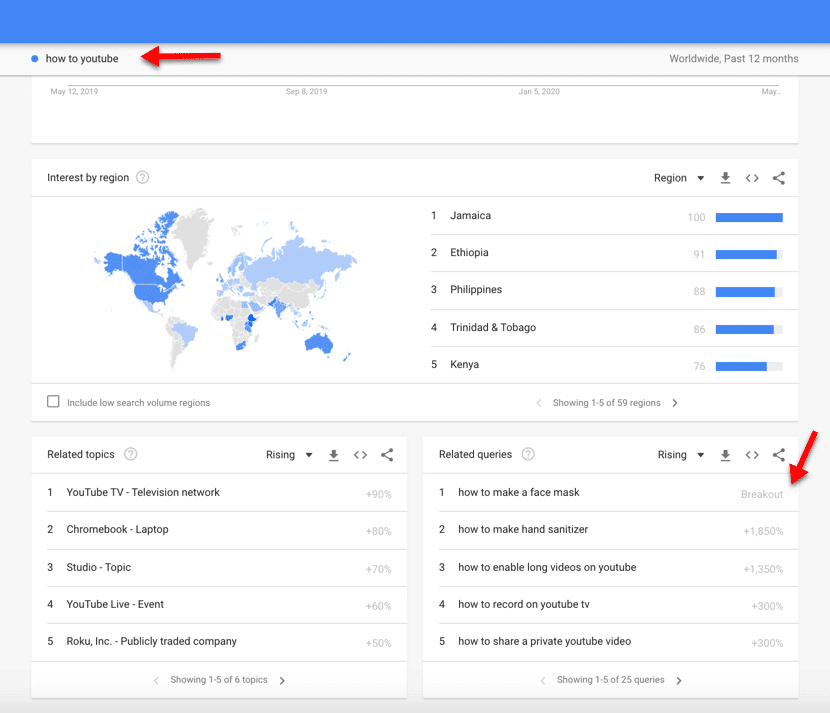Download Interest by region data as CSV
830x713 pixels.
click(725, 177)
